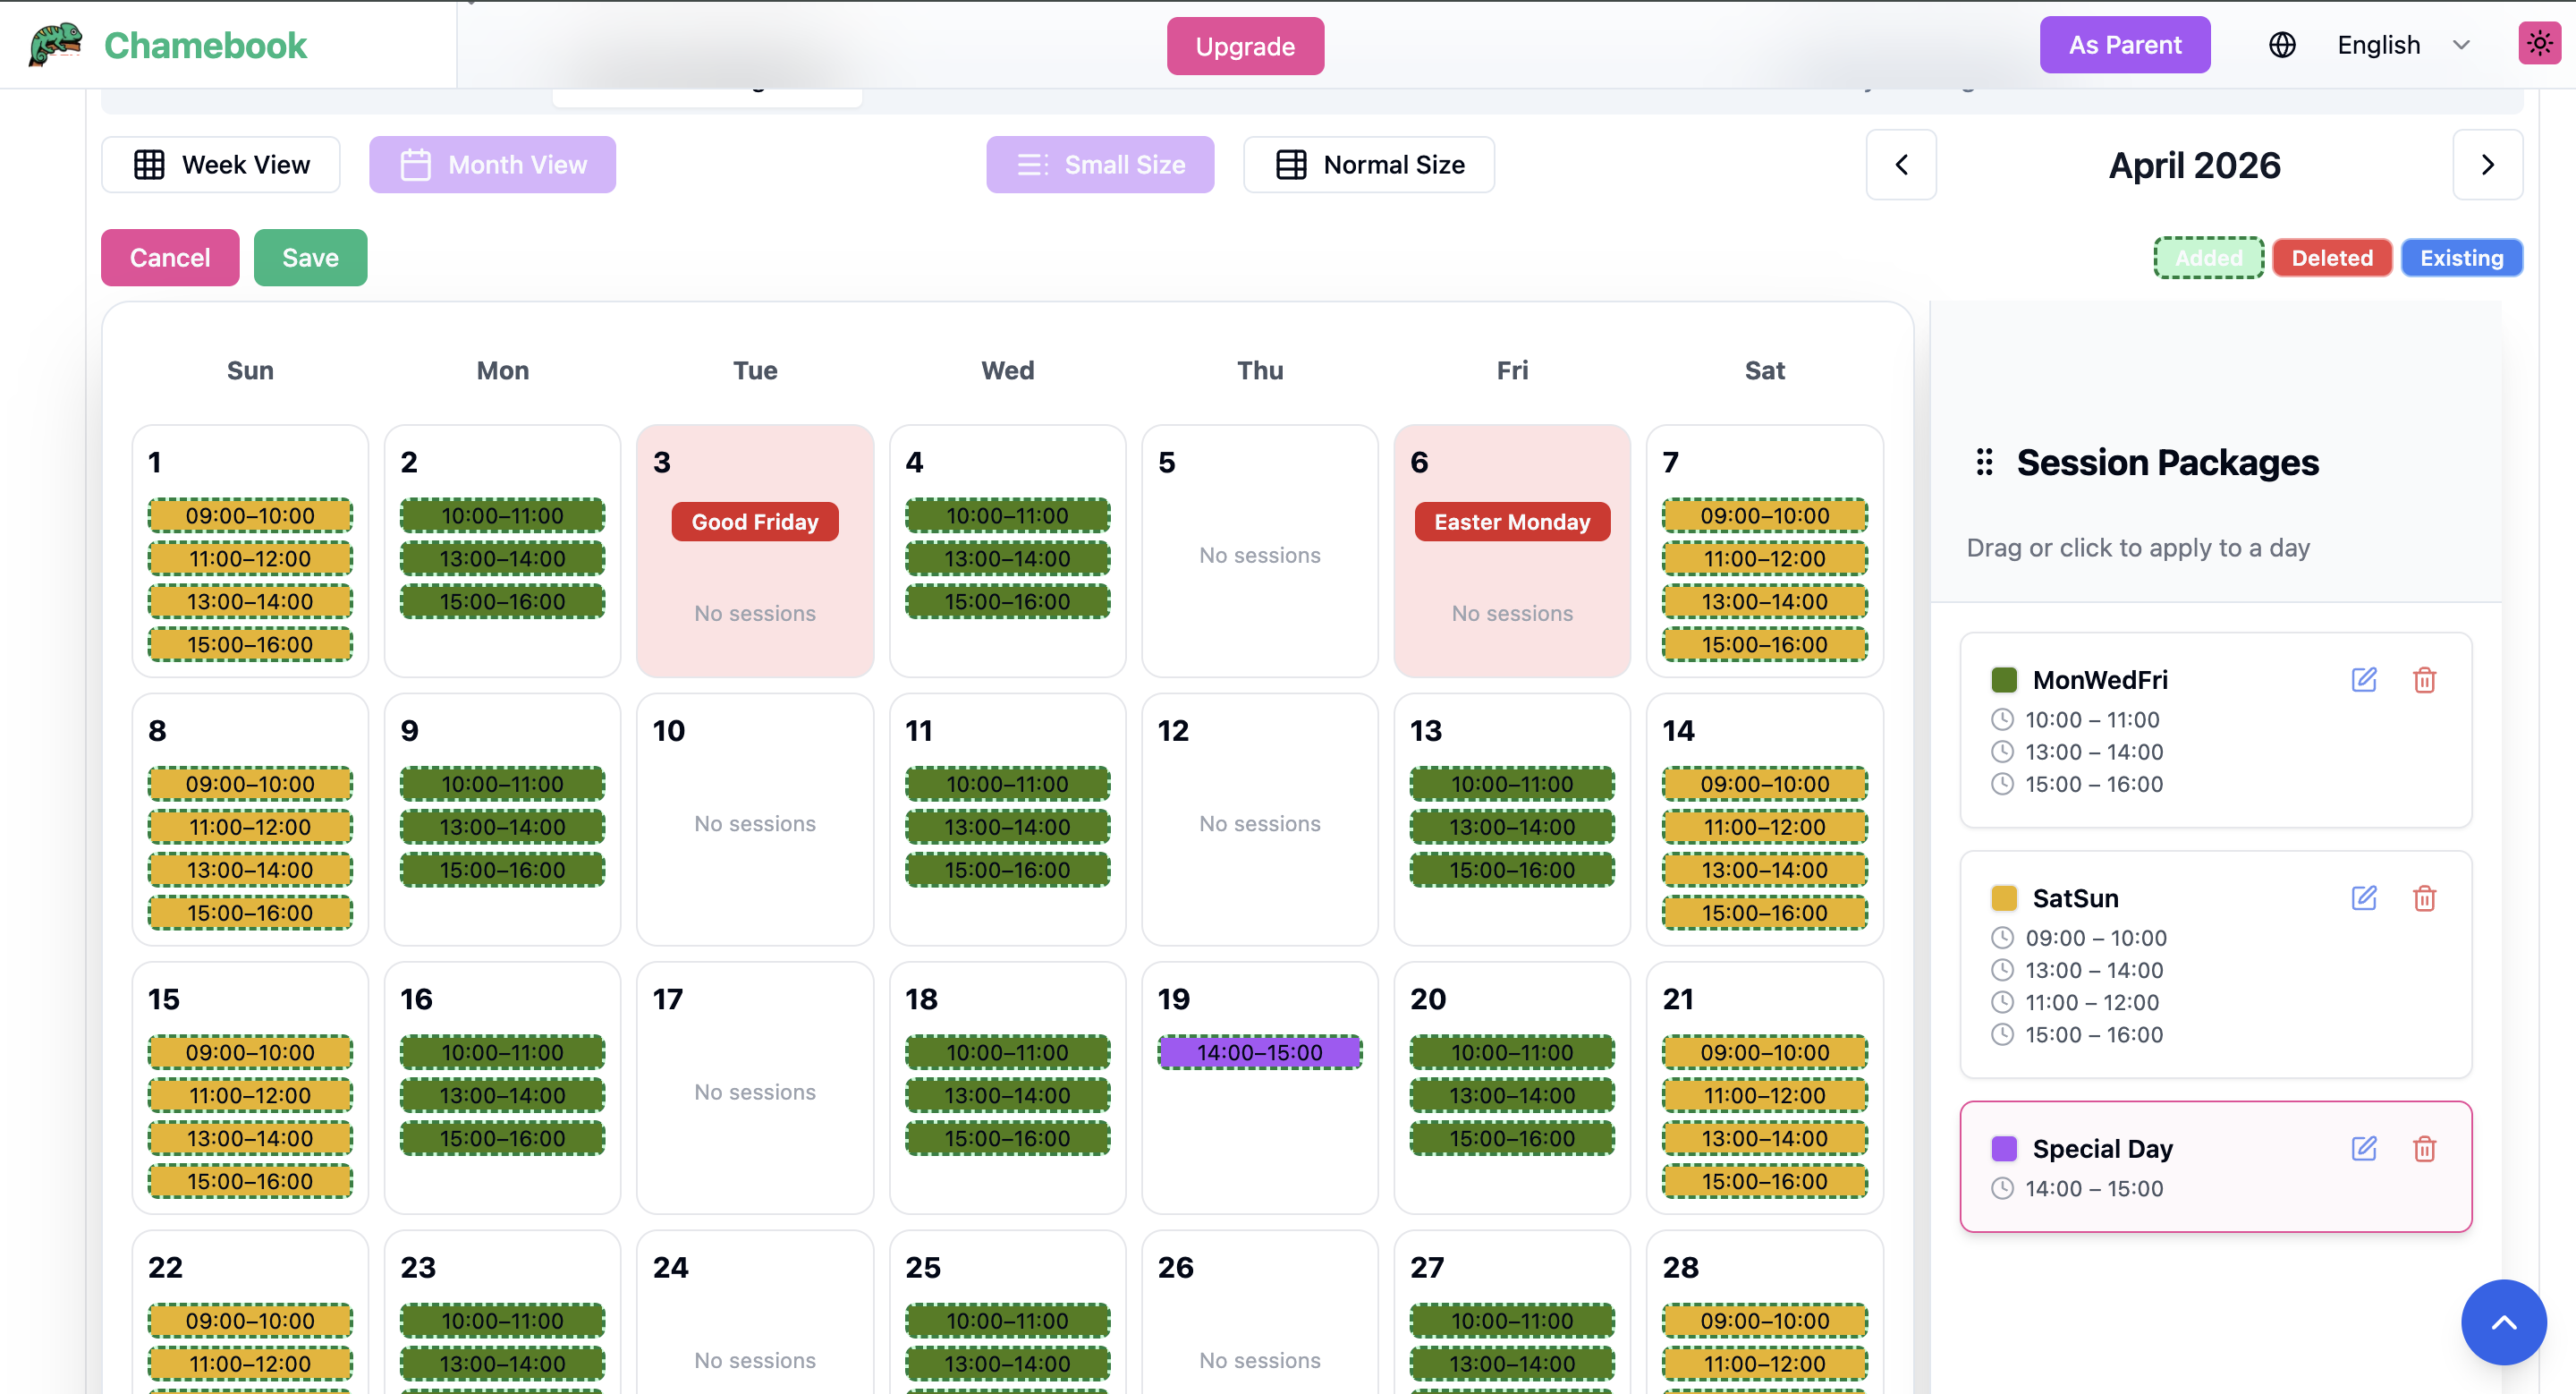Click the MonWedFri package name
This screenshot has width=2576, height=1394.
pos(2100,680)
